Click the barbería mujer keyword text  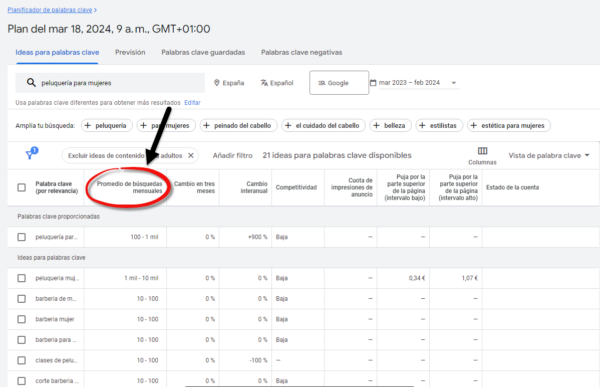click(55, 319)
